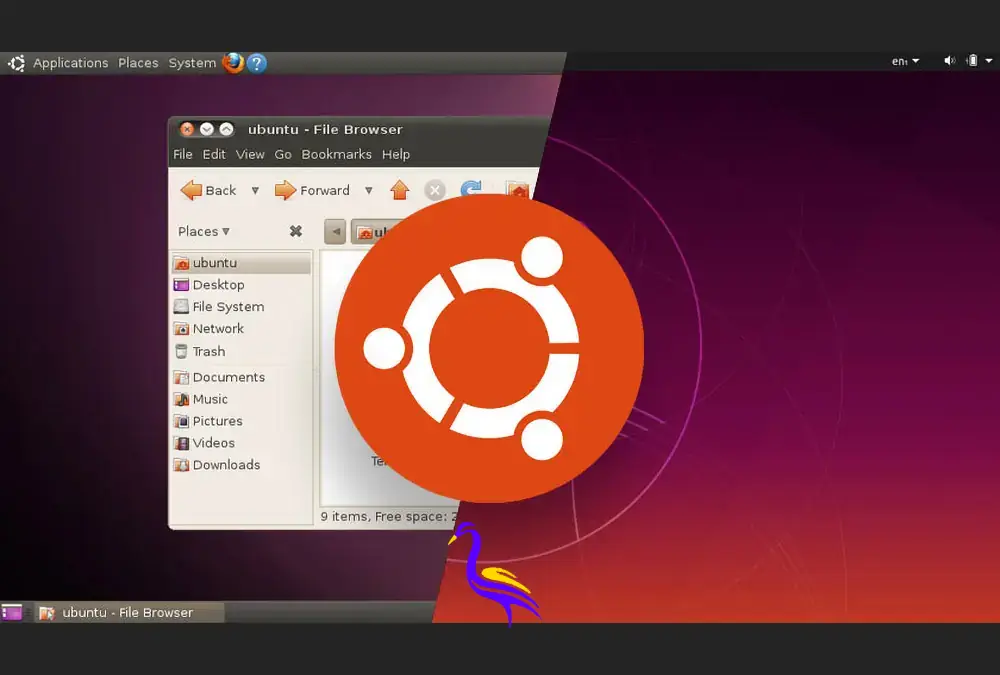Viewport: 1000px width, 675px height.
Task: Click the volume speaker icon in panel
Action: [x=950, y=61]
